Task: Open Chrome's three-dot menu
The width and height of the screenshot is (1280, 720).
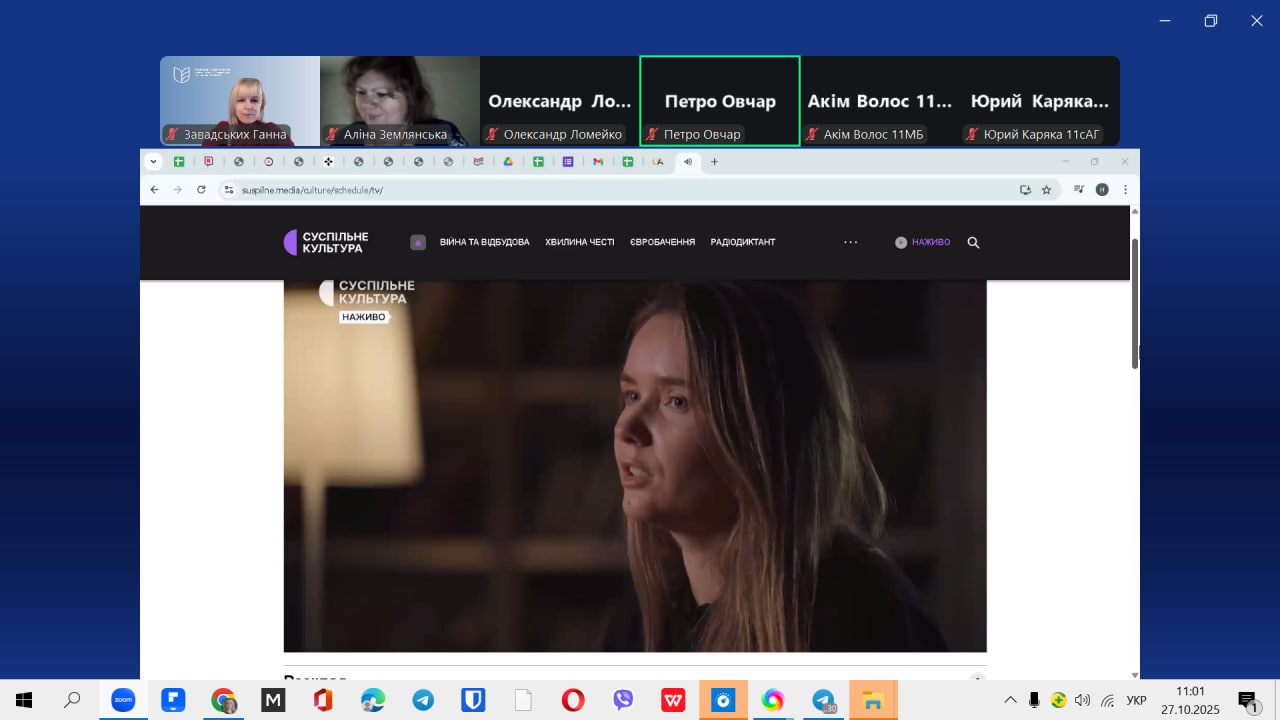Action: click(1125, 189)
